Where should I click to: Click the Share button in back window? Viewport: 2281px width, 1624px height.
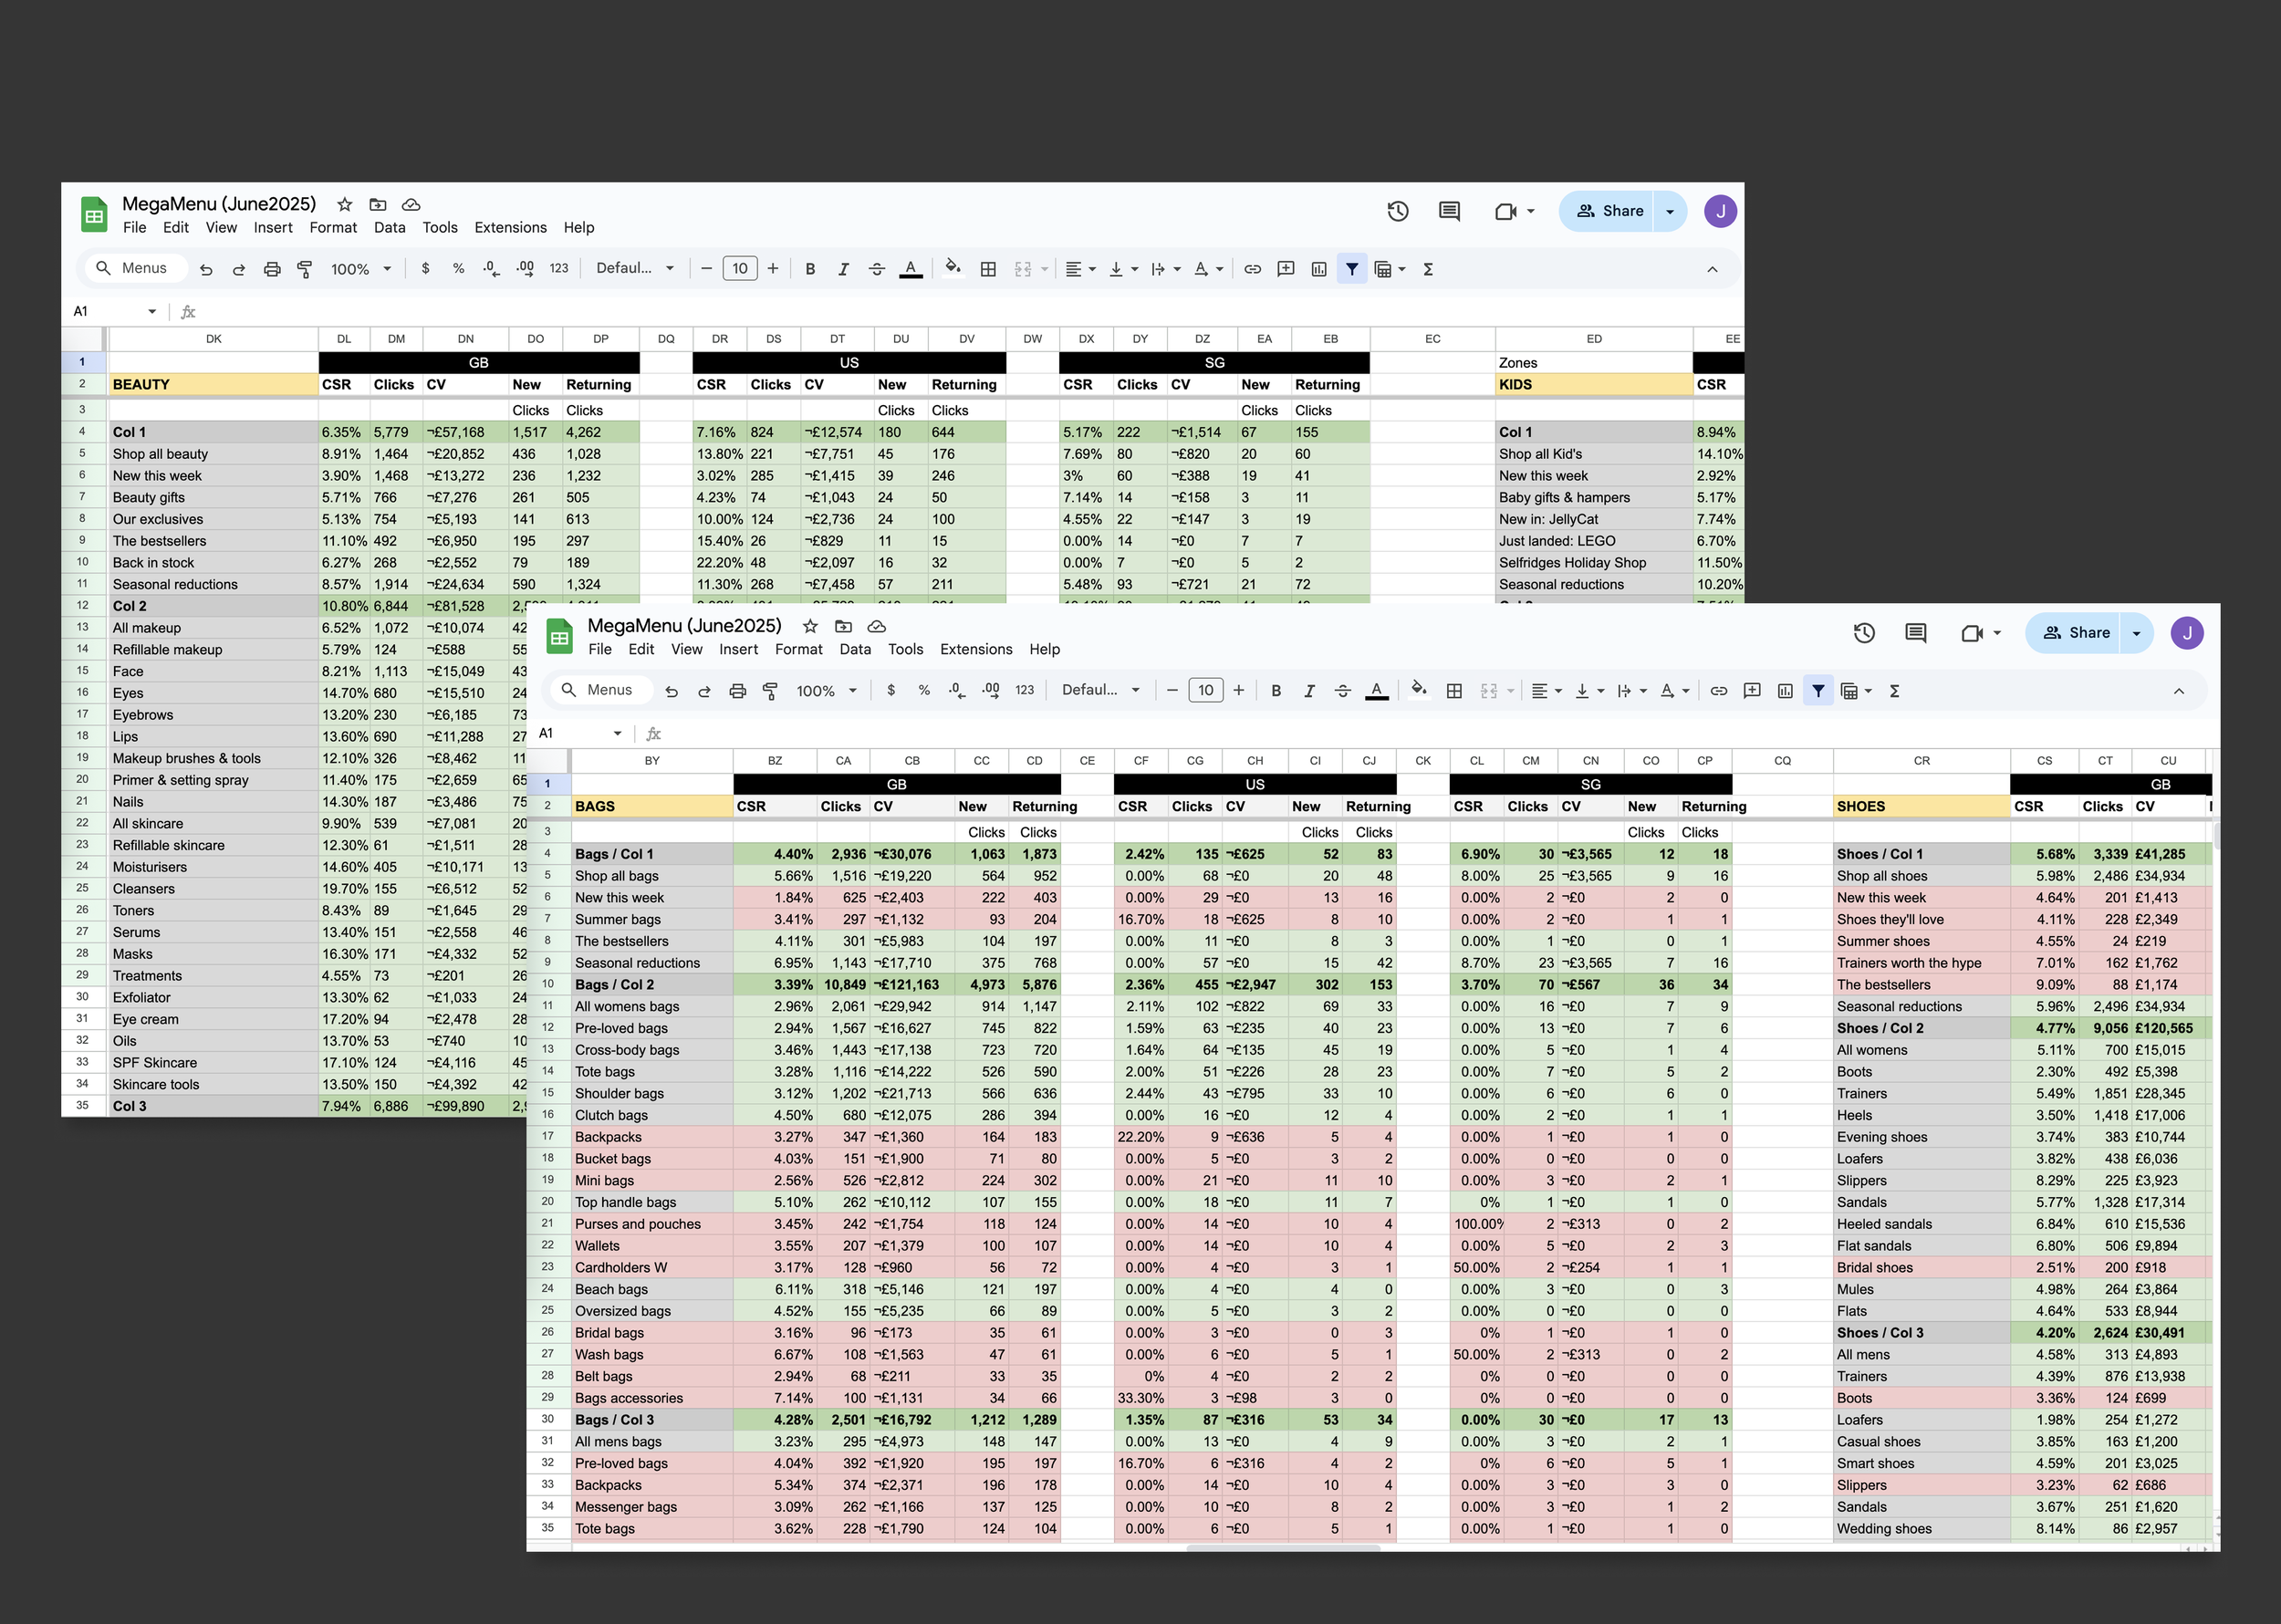tap(1610, 211)
